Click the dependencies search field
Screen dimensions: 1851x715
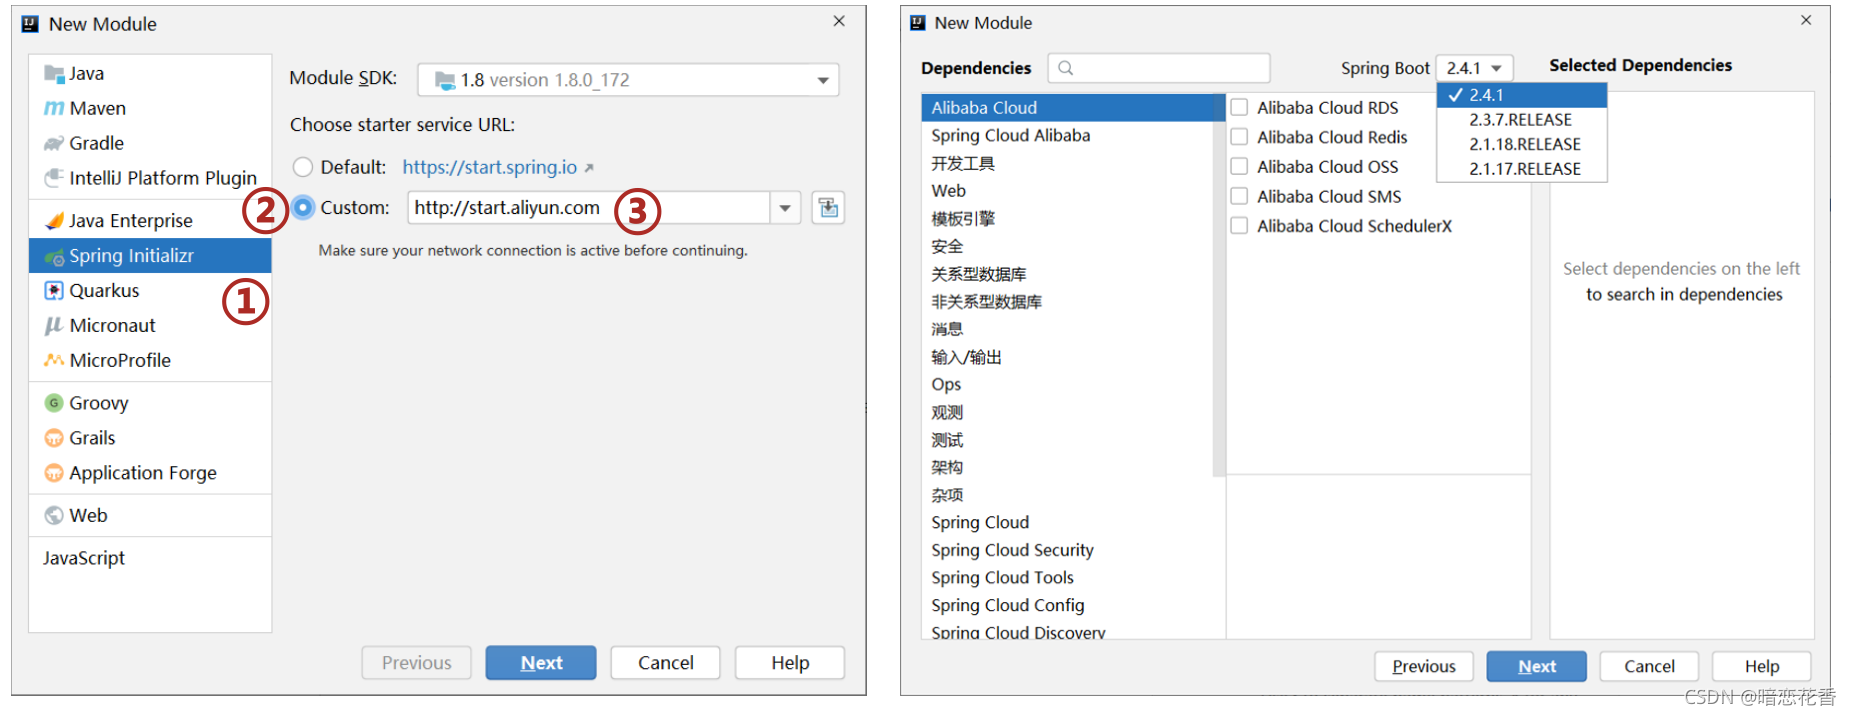coord(1160,68)
